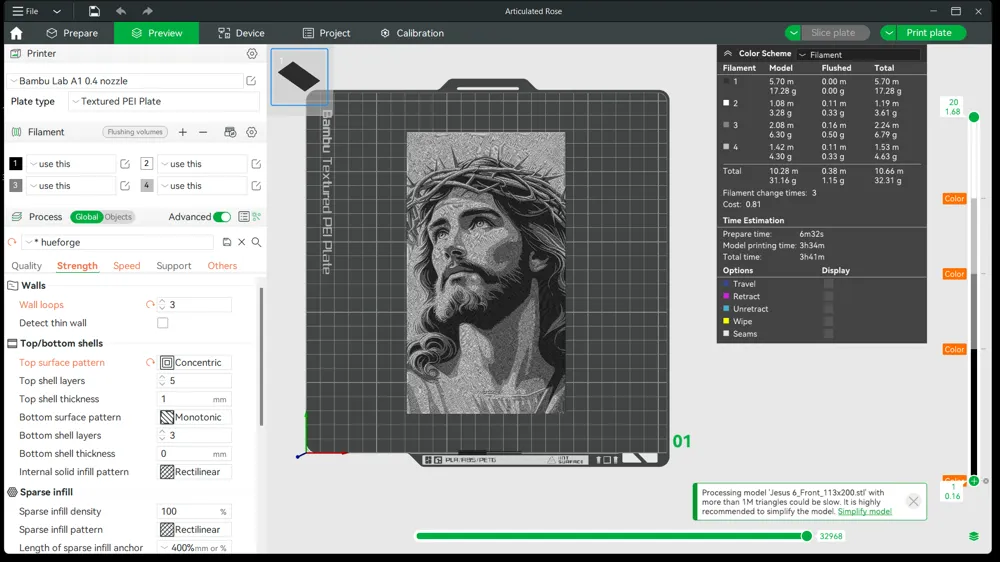Open Plate type Textured PEI Plate dropdown

point(164,101)
